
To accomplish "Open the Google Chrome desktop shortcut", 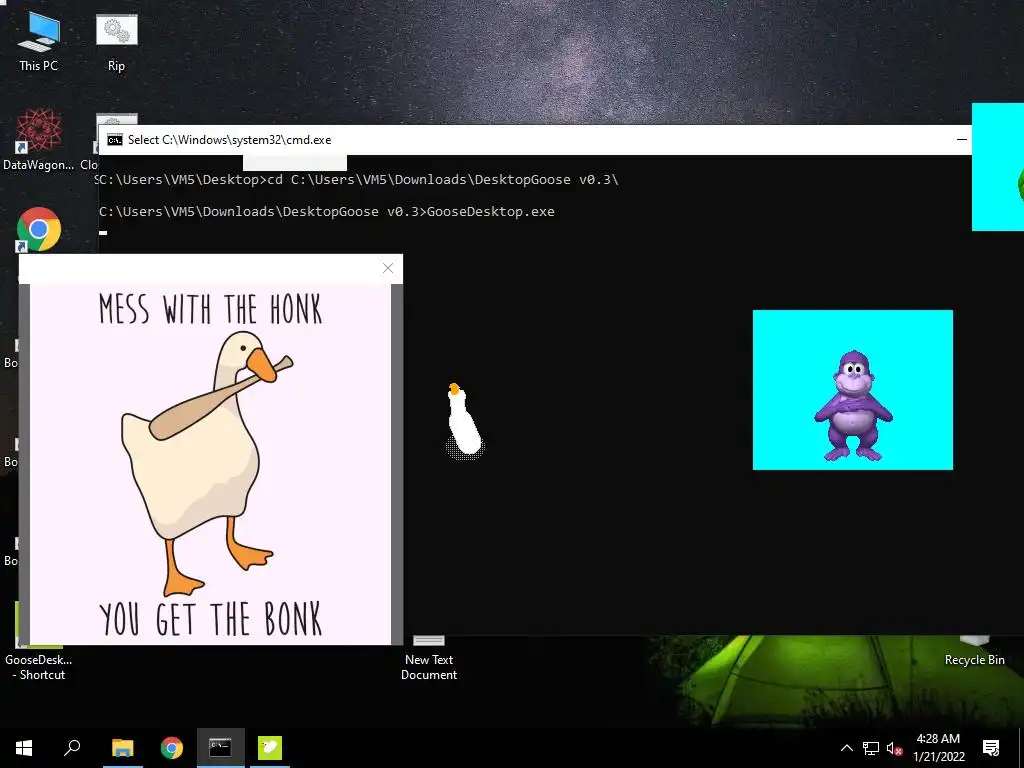I will point(39,229).
